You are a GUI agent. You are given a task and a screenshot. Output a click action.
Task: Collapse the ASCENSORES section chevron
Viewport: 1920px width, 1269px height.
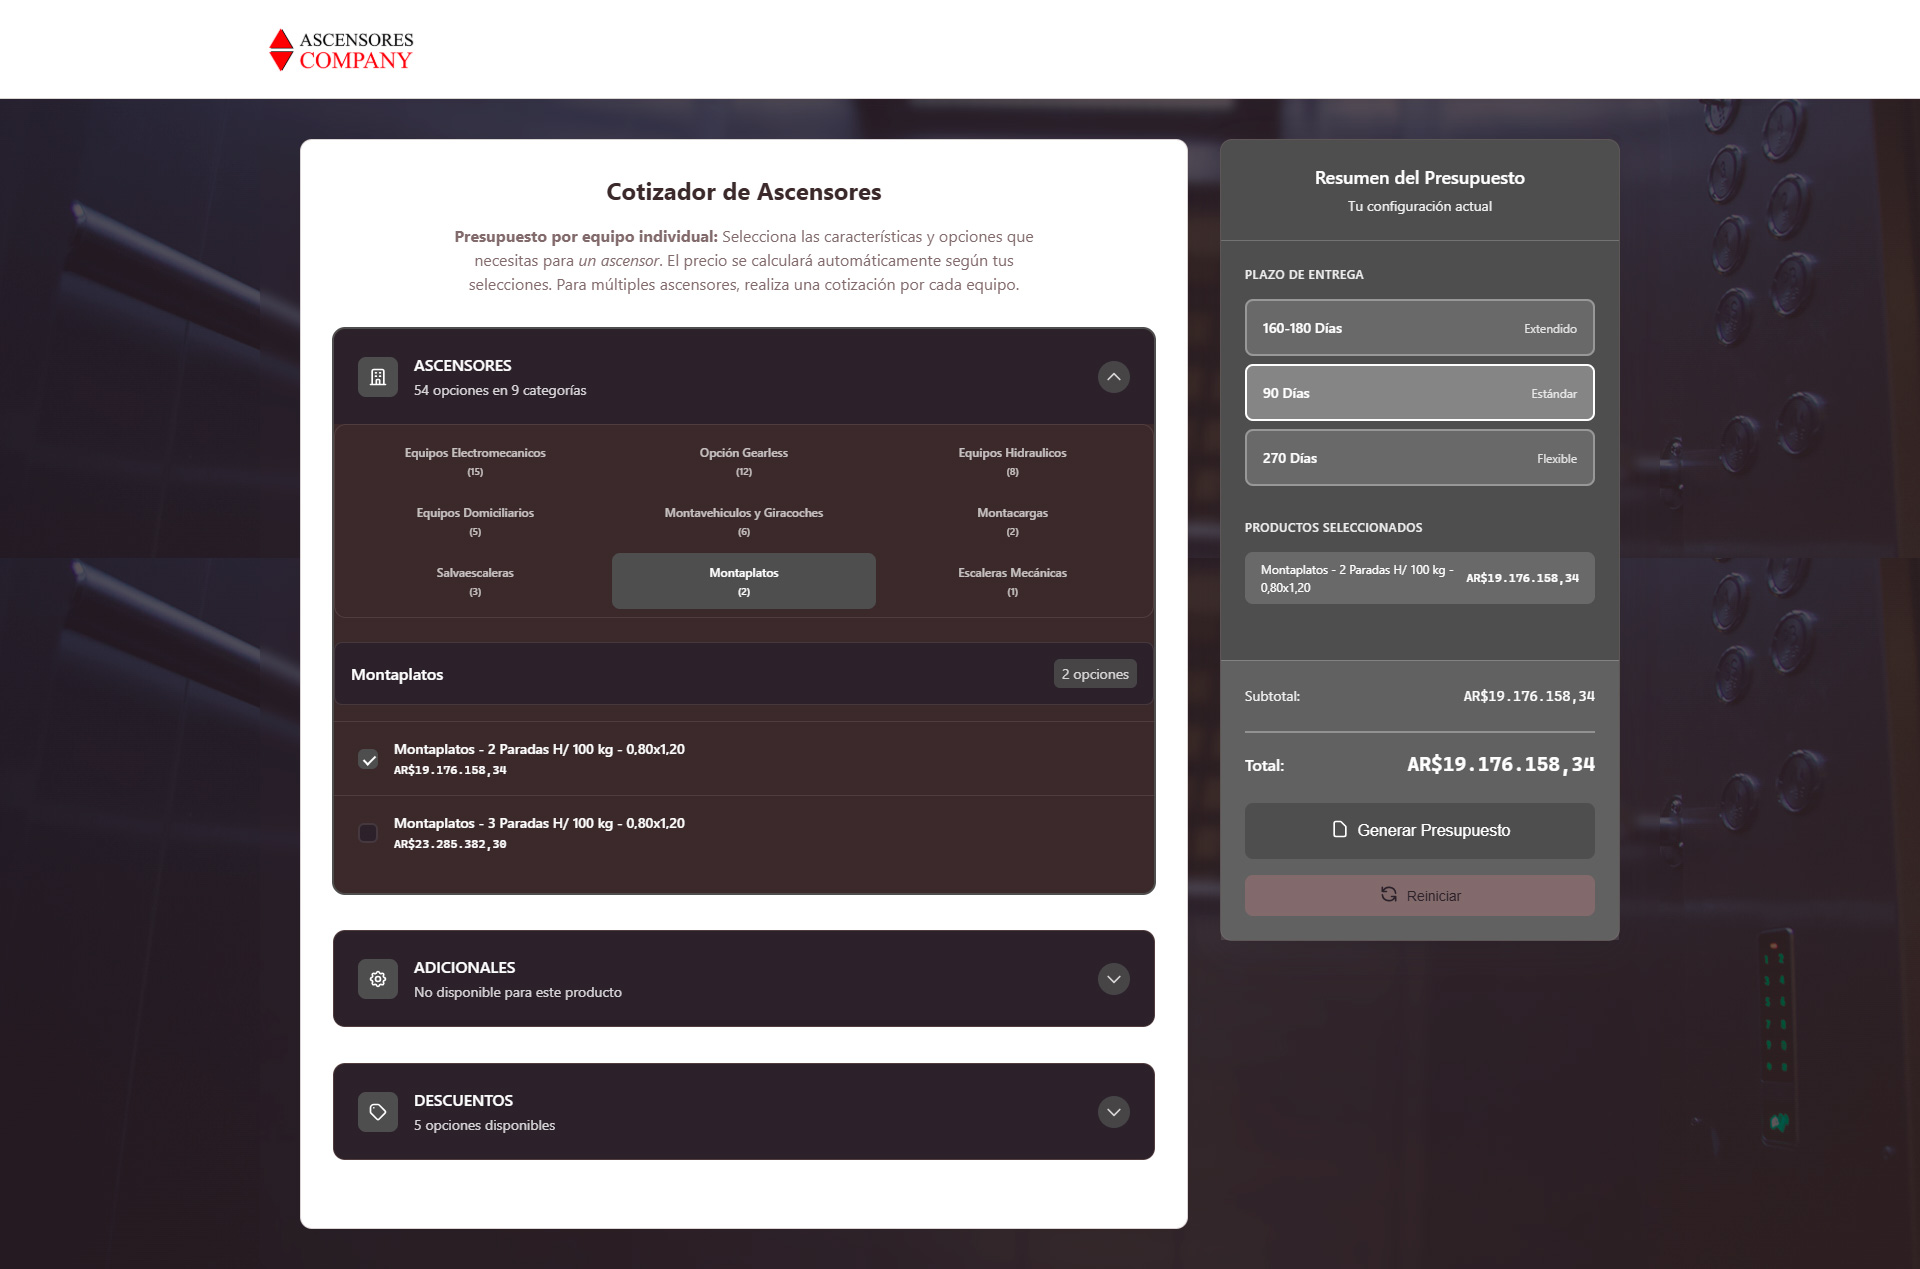point(1113,377)
